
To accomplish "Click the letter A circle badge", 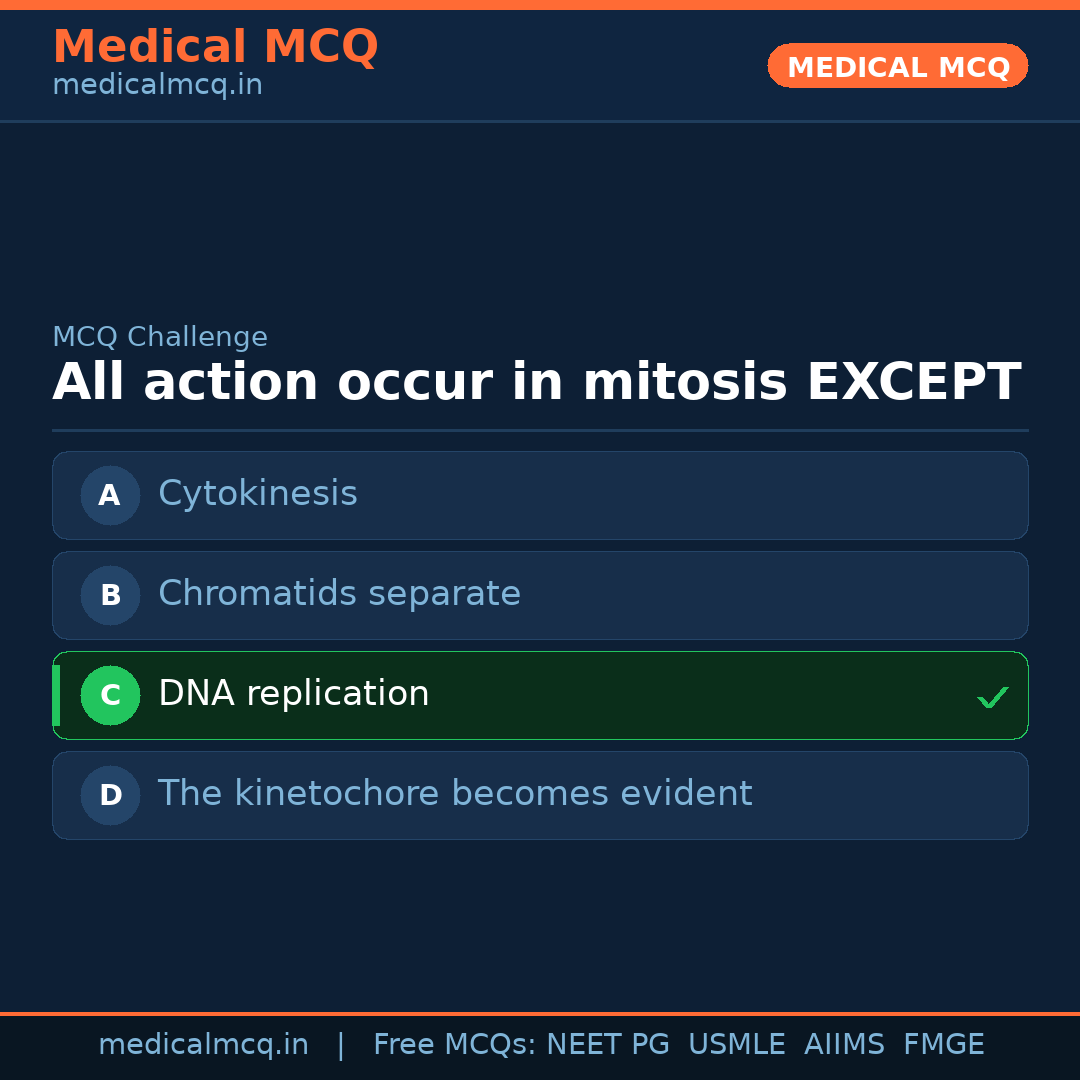I will pyautogui.click(x=110, y=495).
